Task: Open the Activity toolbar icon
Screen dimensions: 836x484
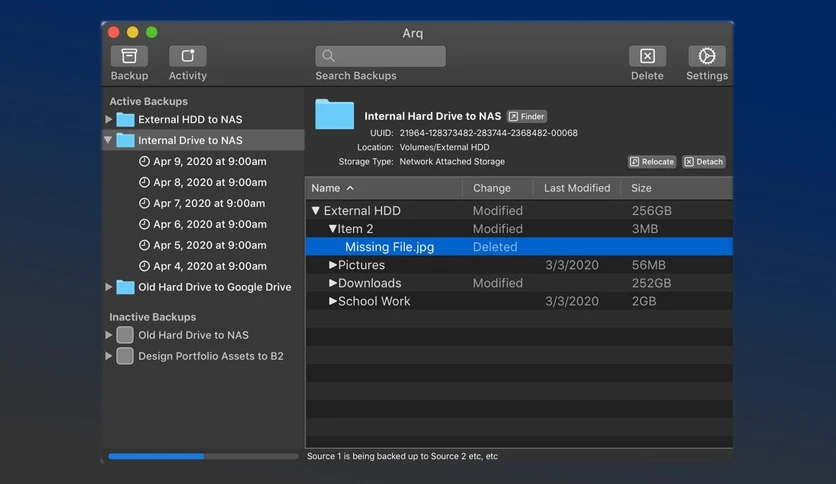Action: tap(188, 56)
